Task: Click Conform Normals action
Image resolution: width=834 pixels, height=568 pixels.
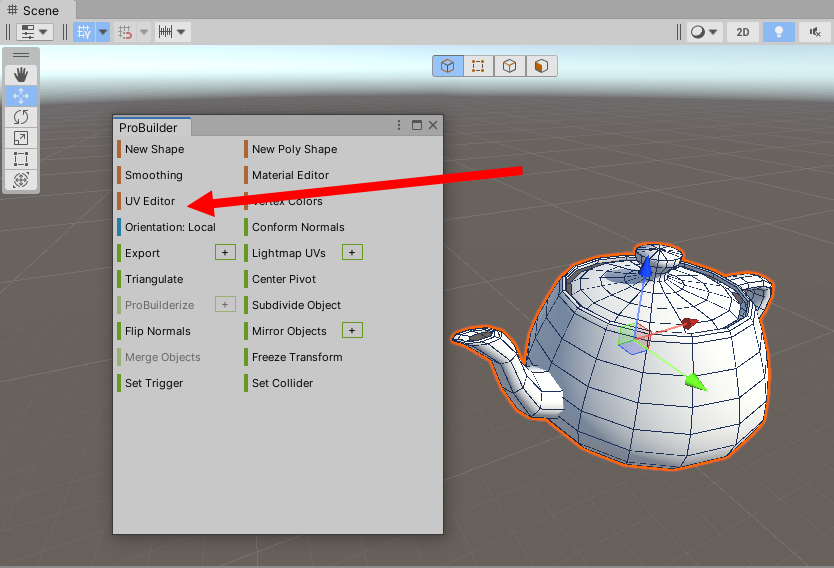Action: pos(298,228)
